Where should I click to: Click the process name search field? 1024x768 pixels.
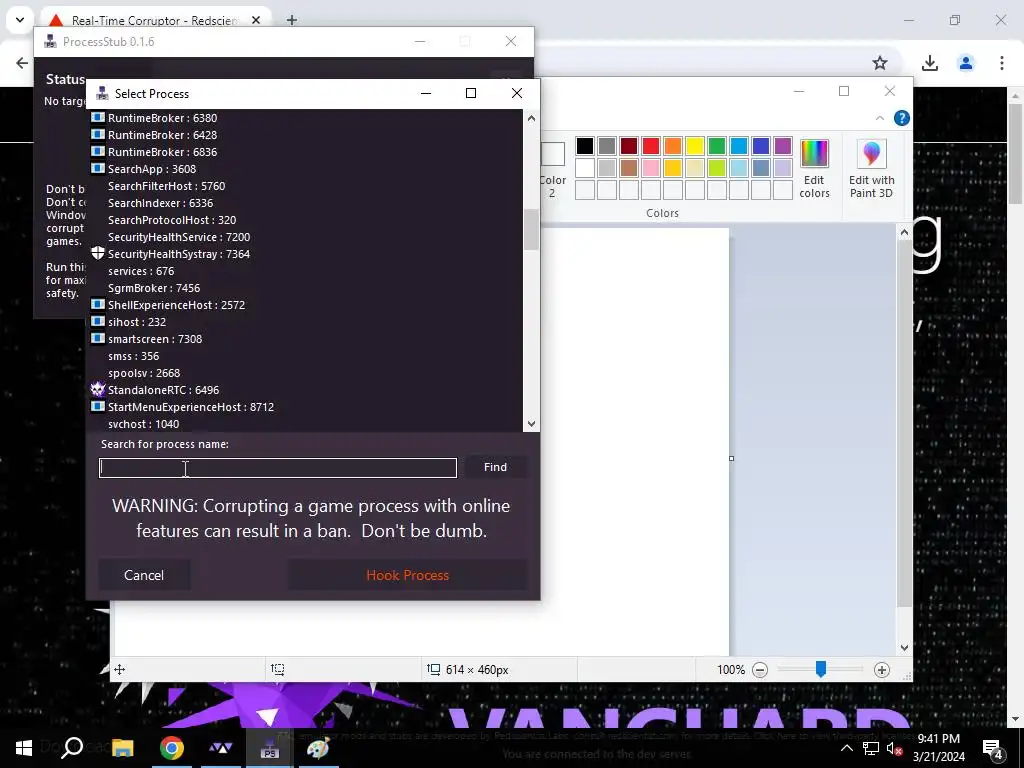[x=278, y=468]
